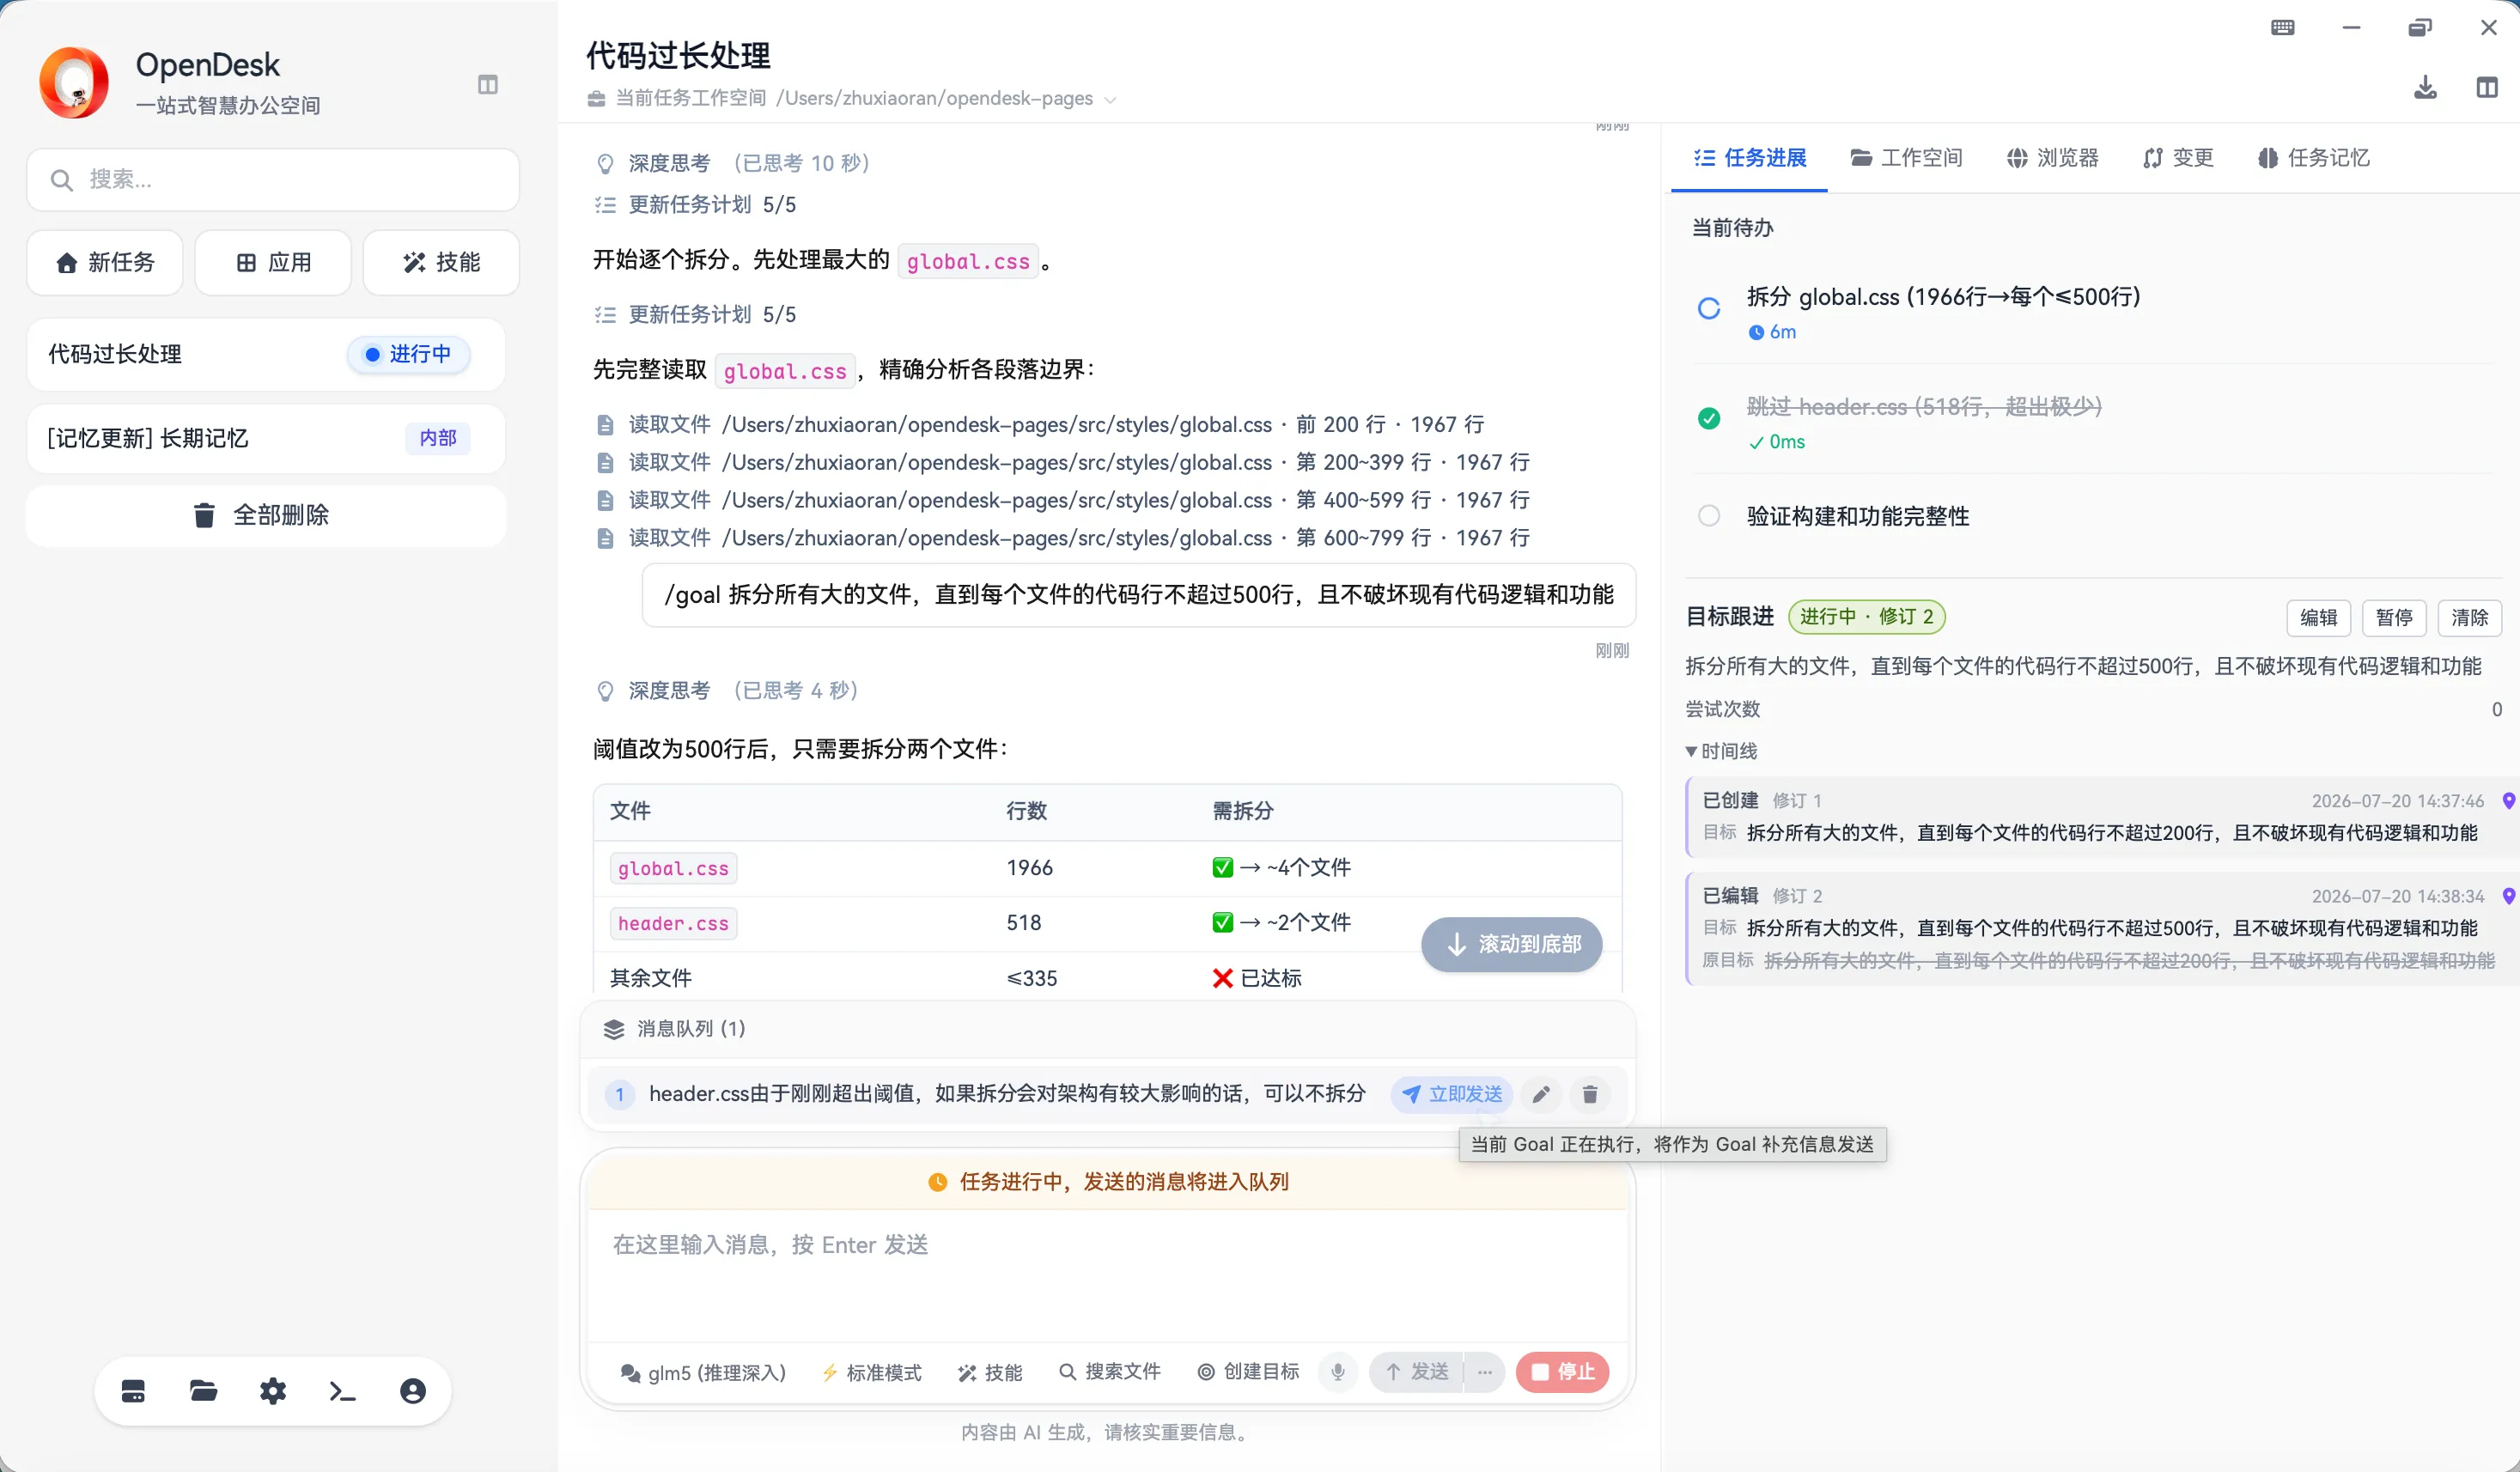Expand 深度思考 (已思考 4 秒) section

tap(727, 691)
